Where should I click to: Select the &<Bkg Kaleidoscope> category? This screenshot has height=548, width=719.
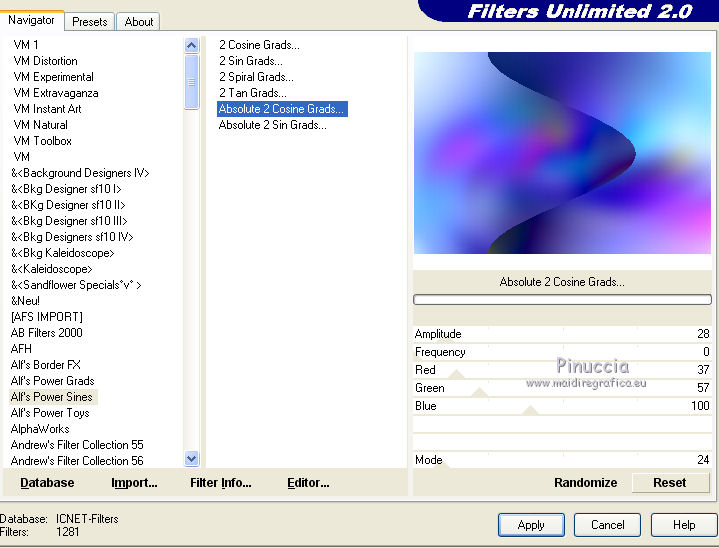62,253
